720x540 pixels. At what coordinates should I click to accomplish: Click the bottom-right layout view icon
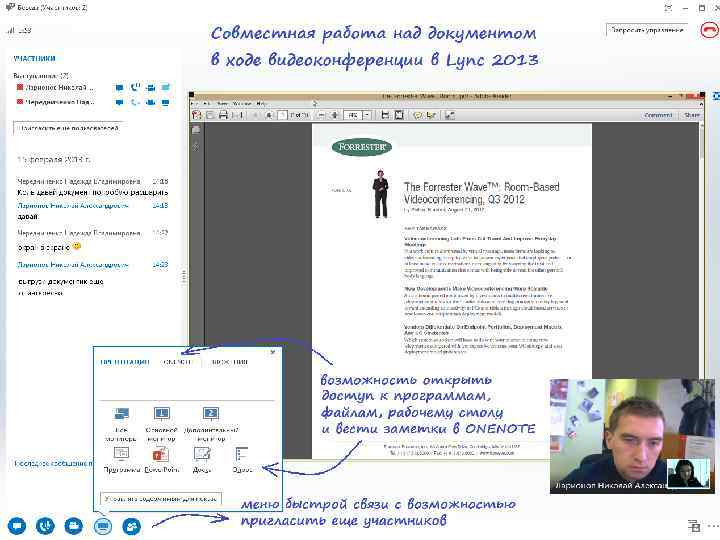694,526
